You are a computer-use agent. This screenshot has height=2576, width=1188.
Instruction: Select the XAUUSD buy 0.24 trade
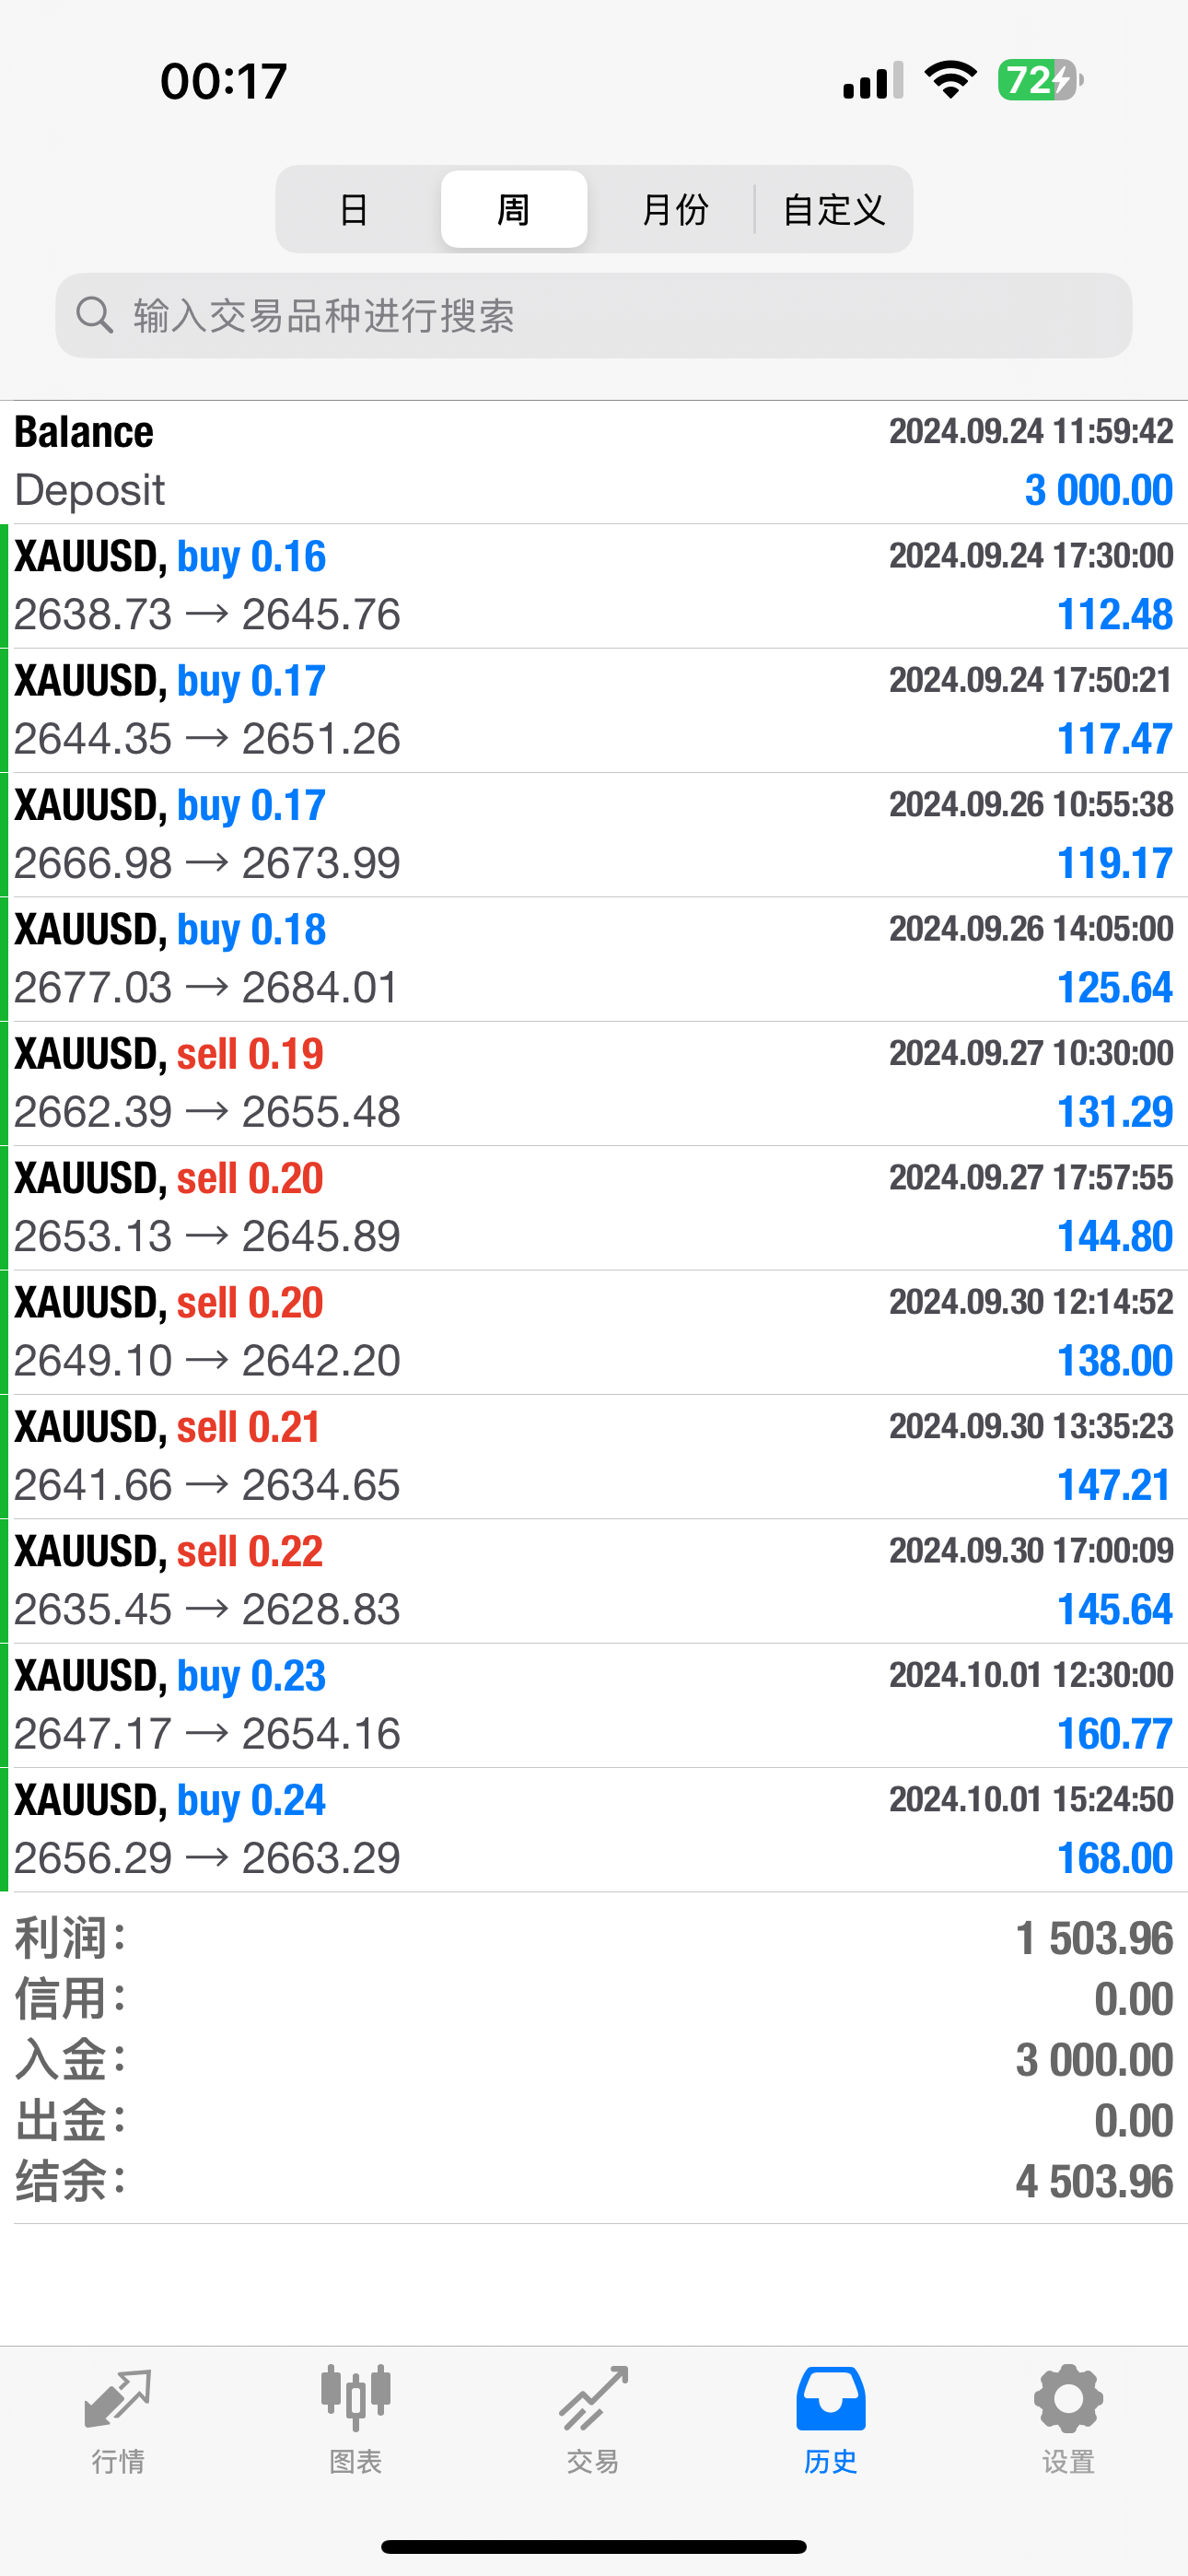click(594, 1830)
